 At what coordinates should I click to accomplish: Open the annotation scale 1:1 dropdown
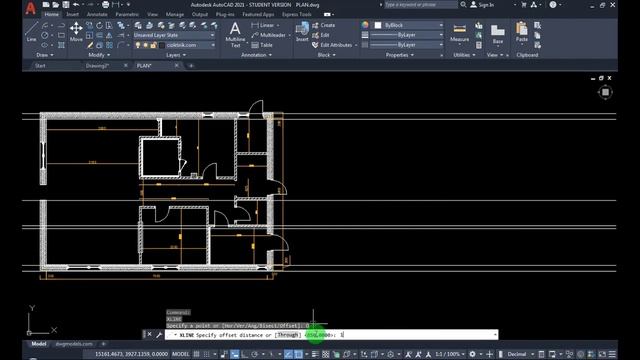pos(450,354)
